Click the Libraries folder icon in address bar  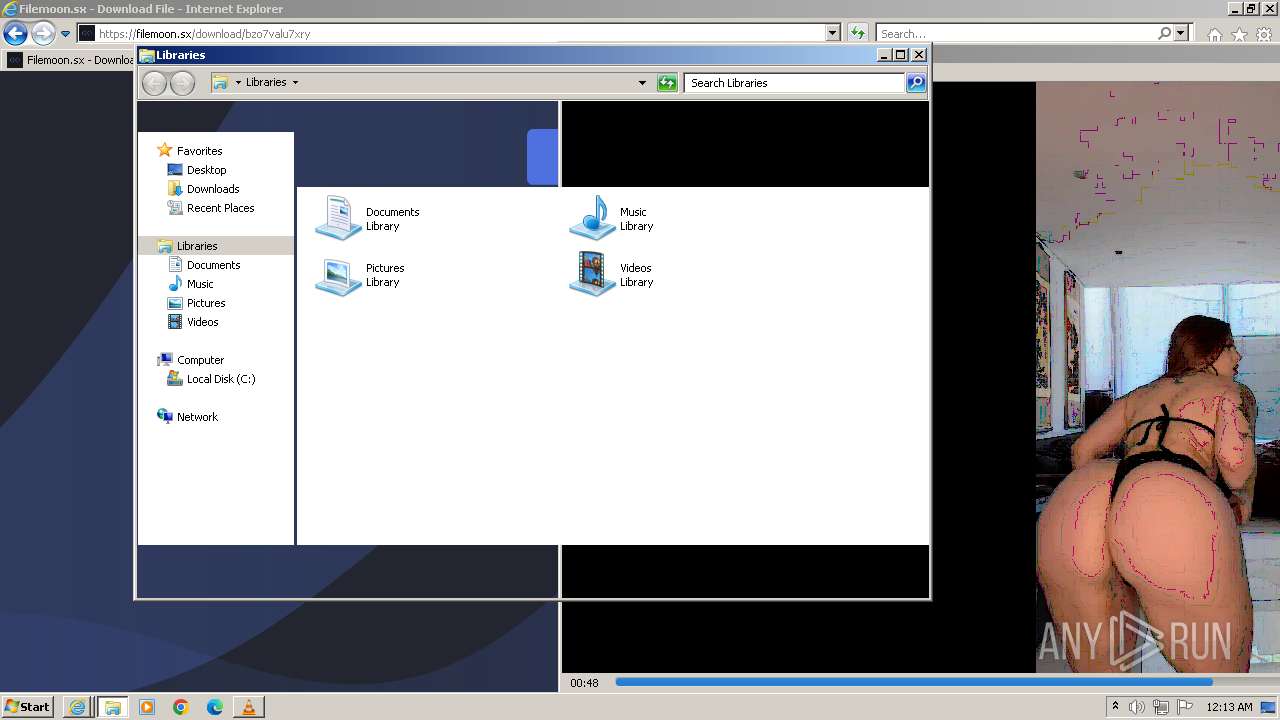click(x=220, y=83)
